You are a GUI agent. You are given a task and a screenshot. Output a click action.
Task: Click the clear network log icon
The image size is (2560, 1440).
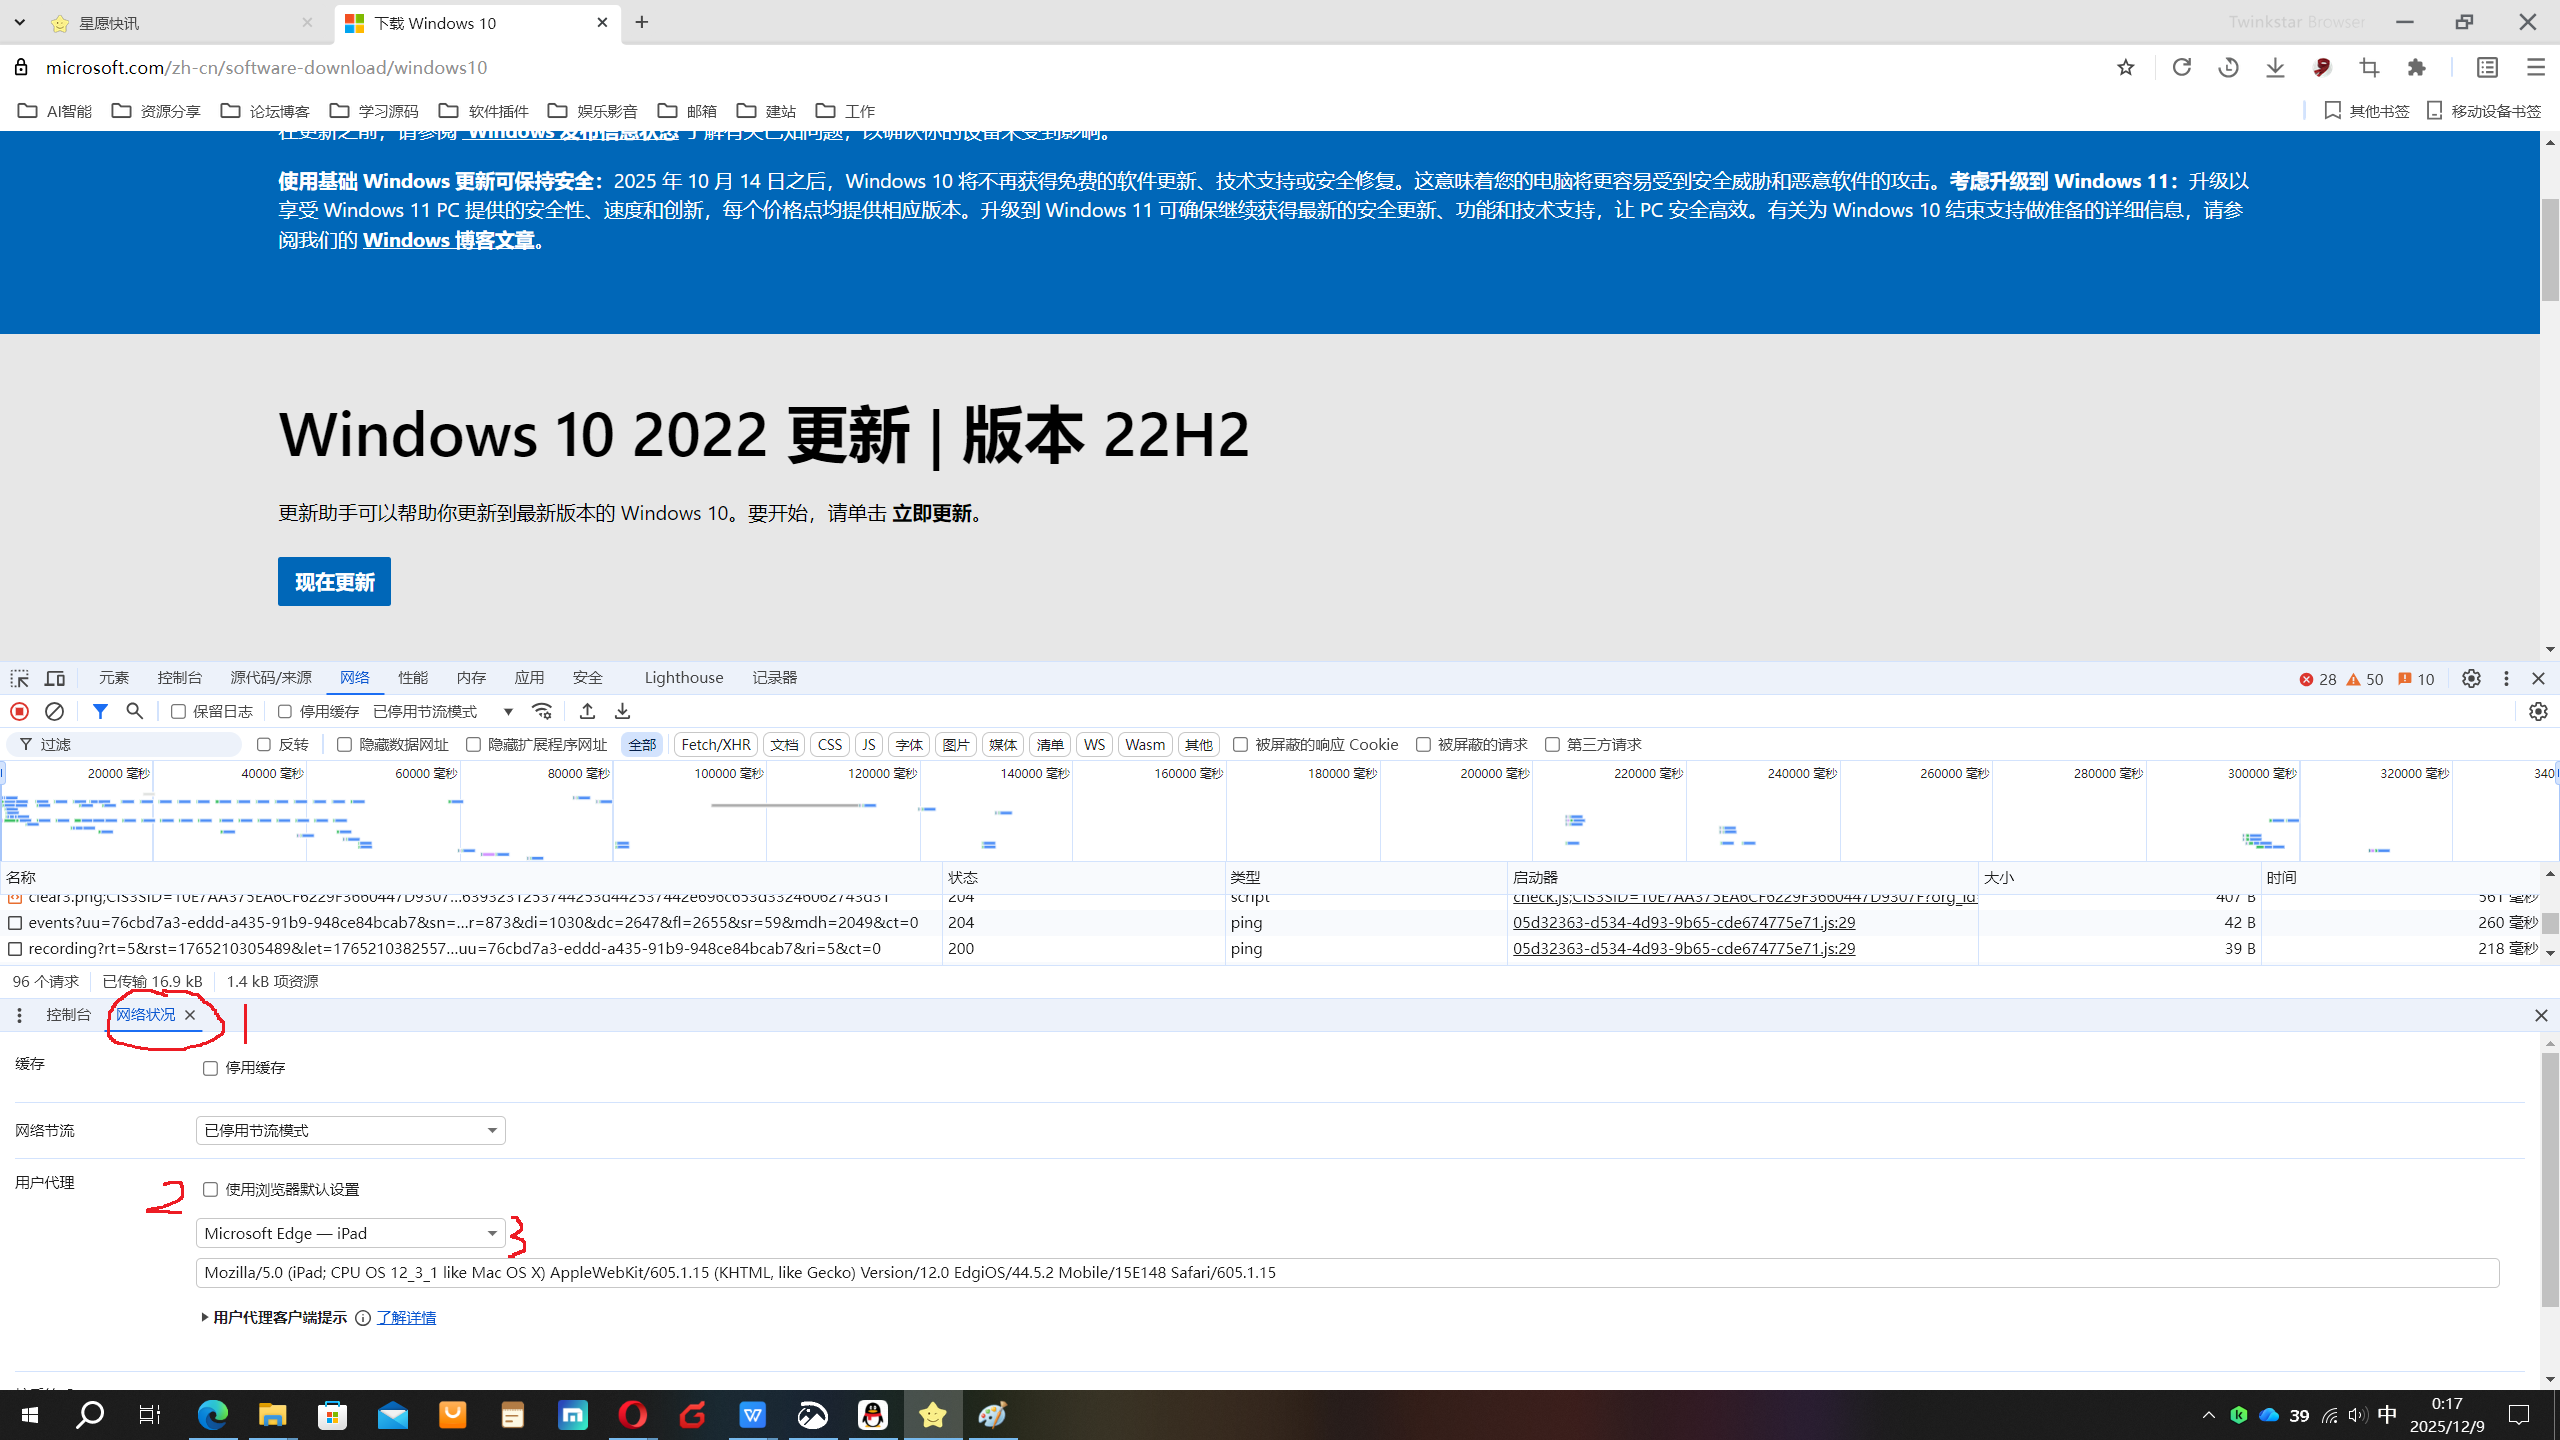tap(55, 711)
